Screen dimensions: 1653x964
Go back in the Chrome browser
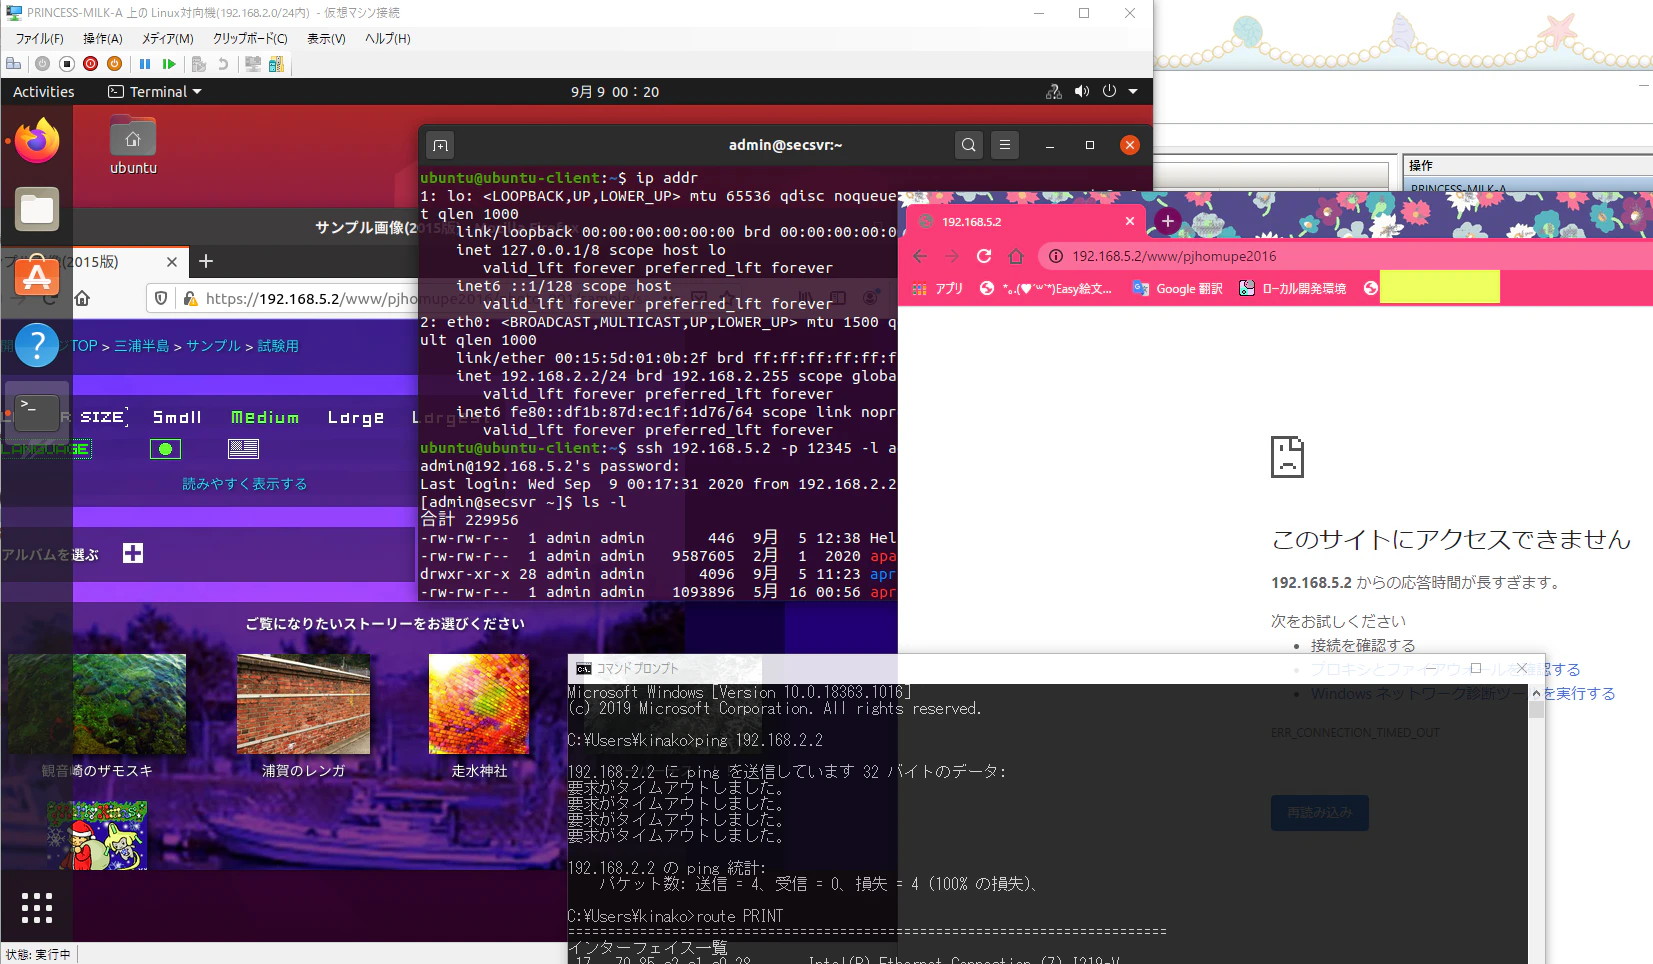click(x=920, y=256)
